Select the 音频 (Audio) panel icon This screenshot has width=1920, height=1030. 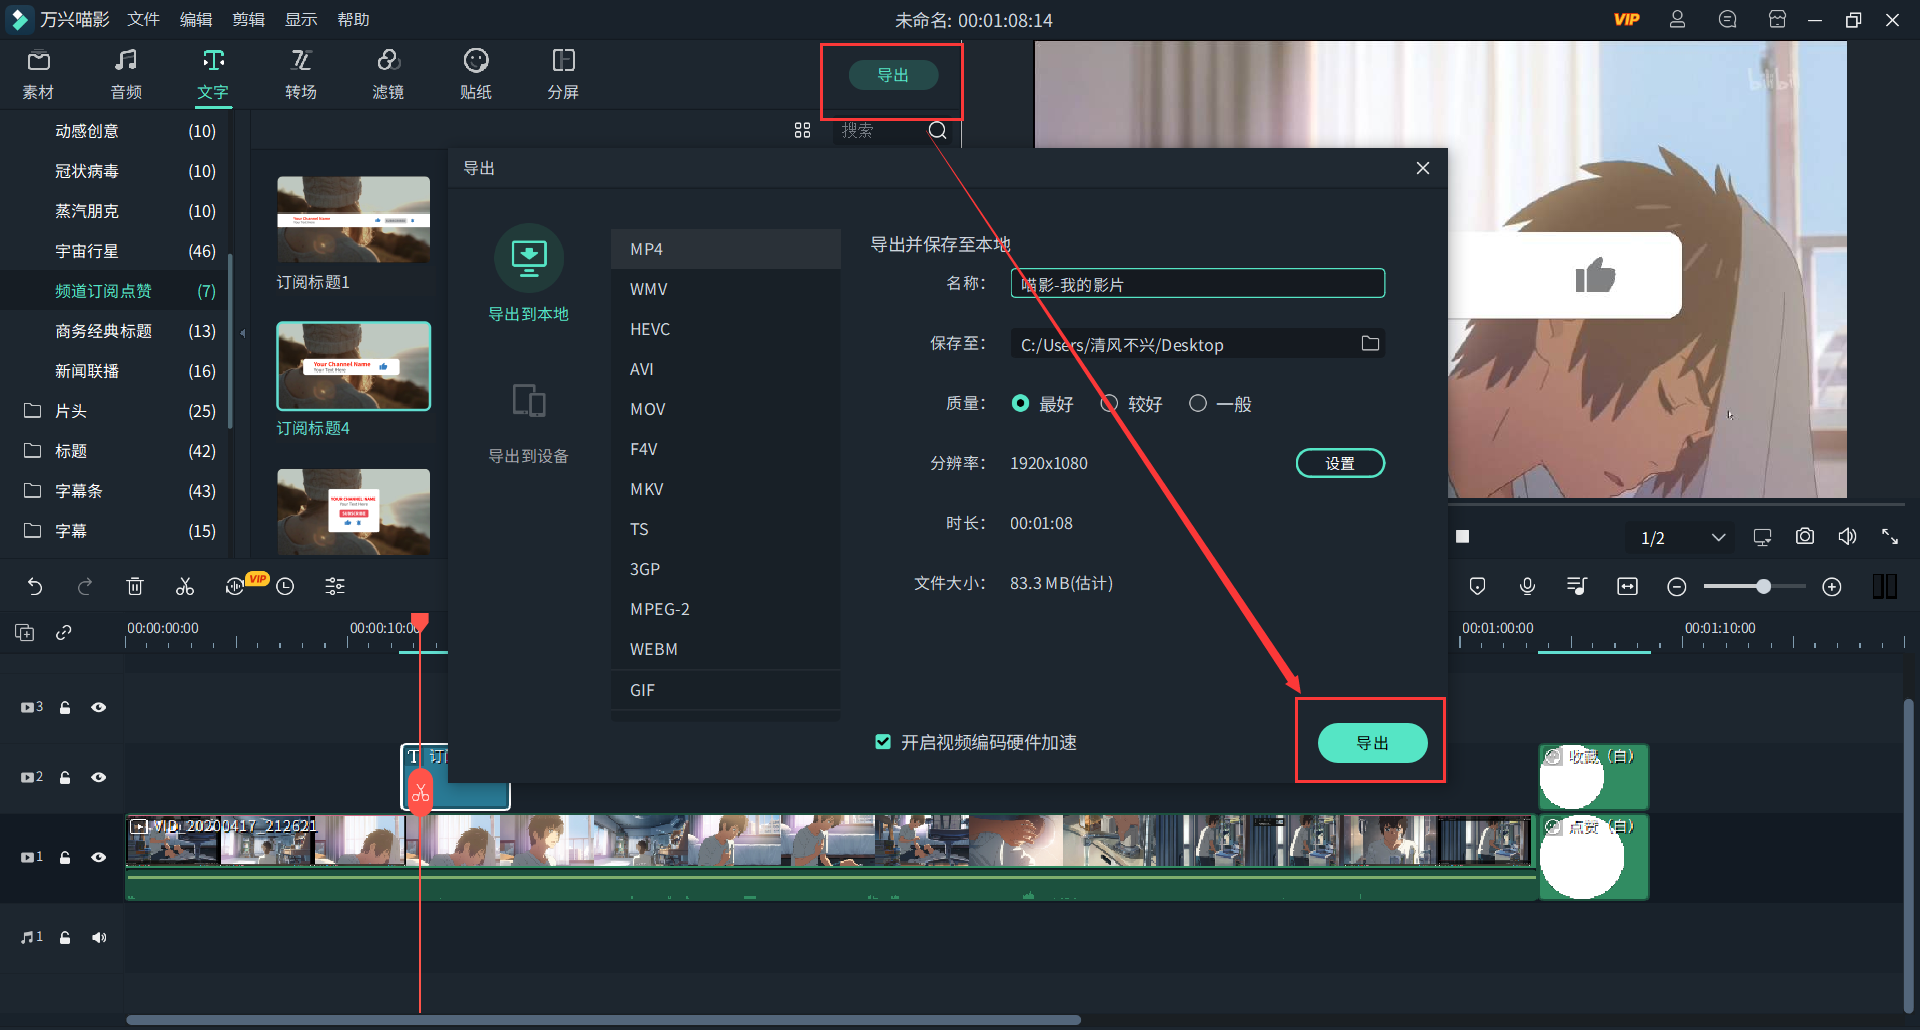[125, 73]
